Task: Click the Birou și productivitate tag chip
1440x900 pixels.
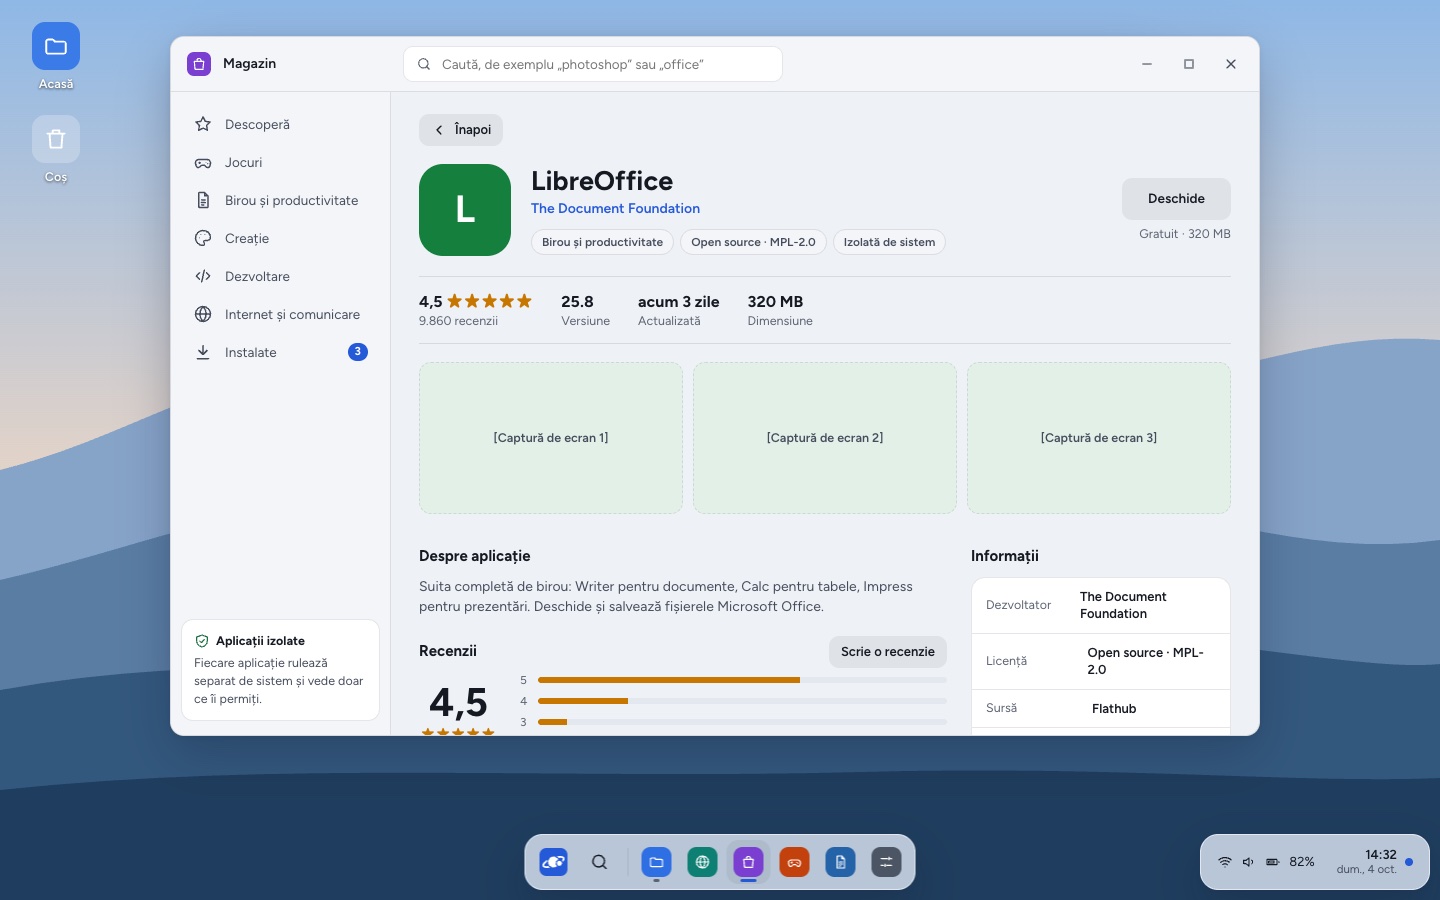Action: pos(602,242)
